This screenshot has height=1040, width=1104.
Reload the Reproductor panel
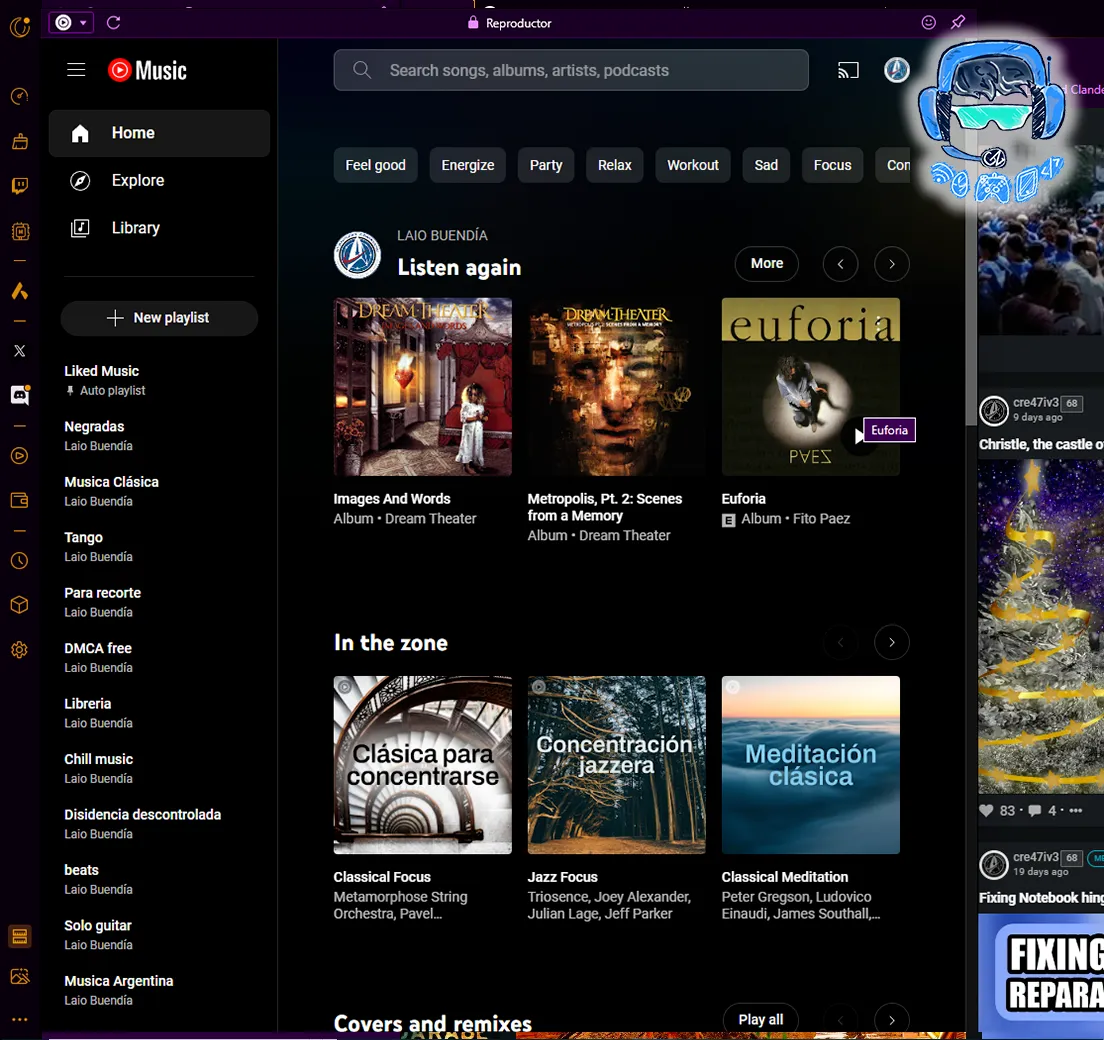[113, 23]
